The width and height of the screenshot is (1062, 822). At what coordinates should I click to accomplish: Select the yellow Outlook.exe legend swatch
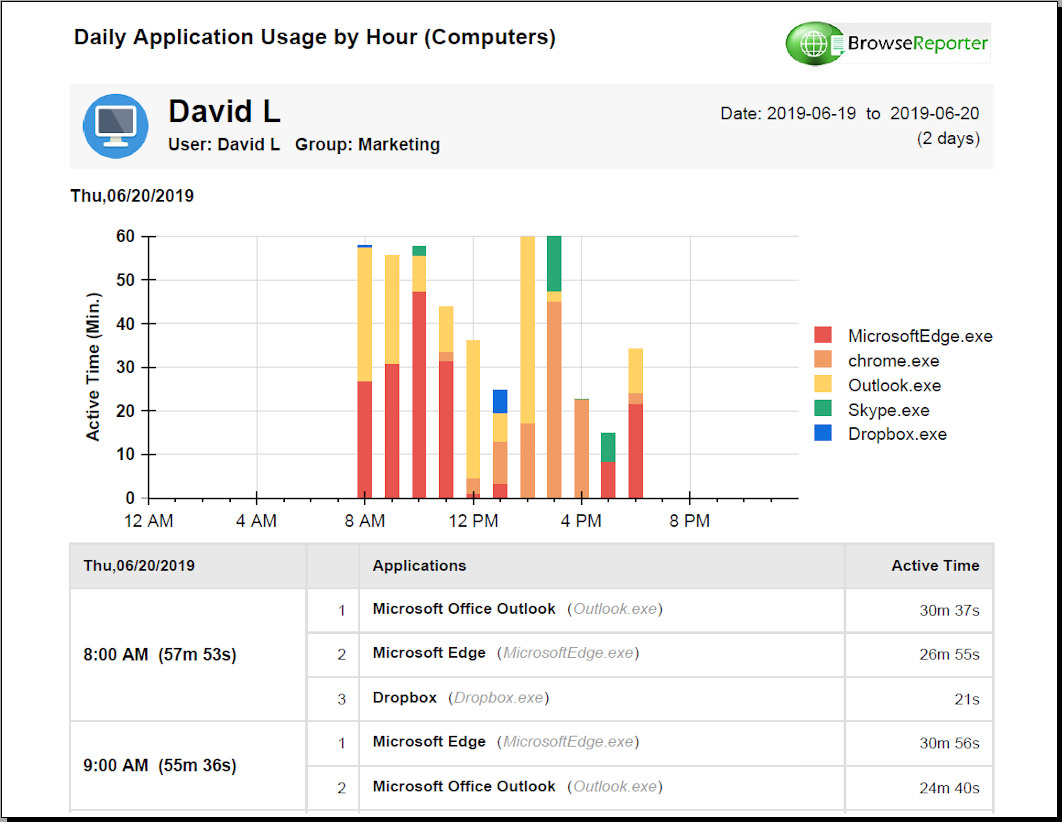click(x=823, y=385)
